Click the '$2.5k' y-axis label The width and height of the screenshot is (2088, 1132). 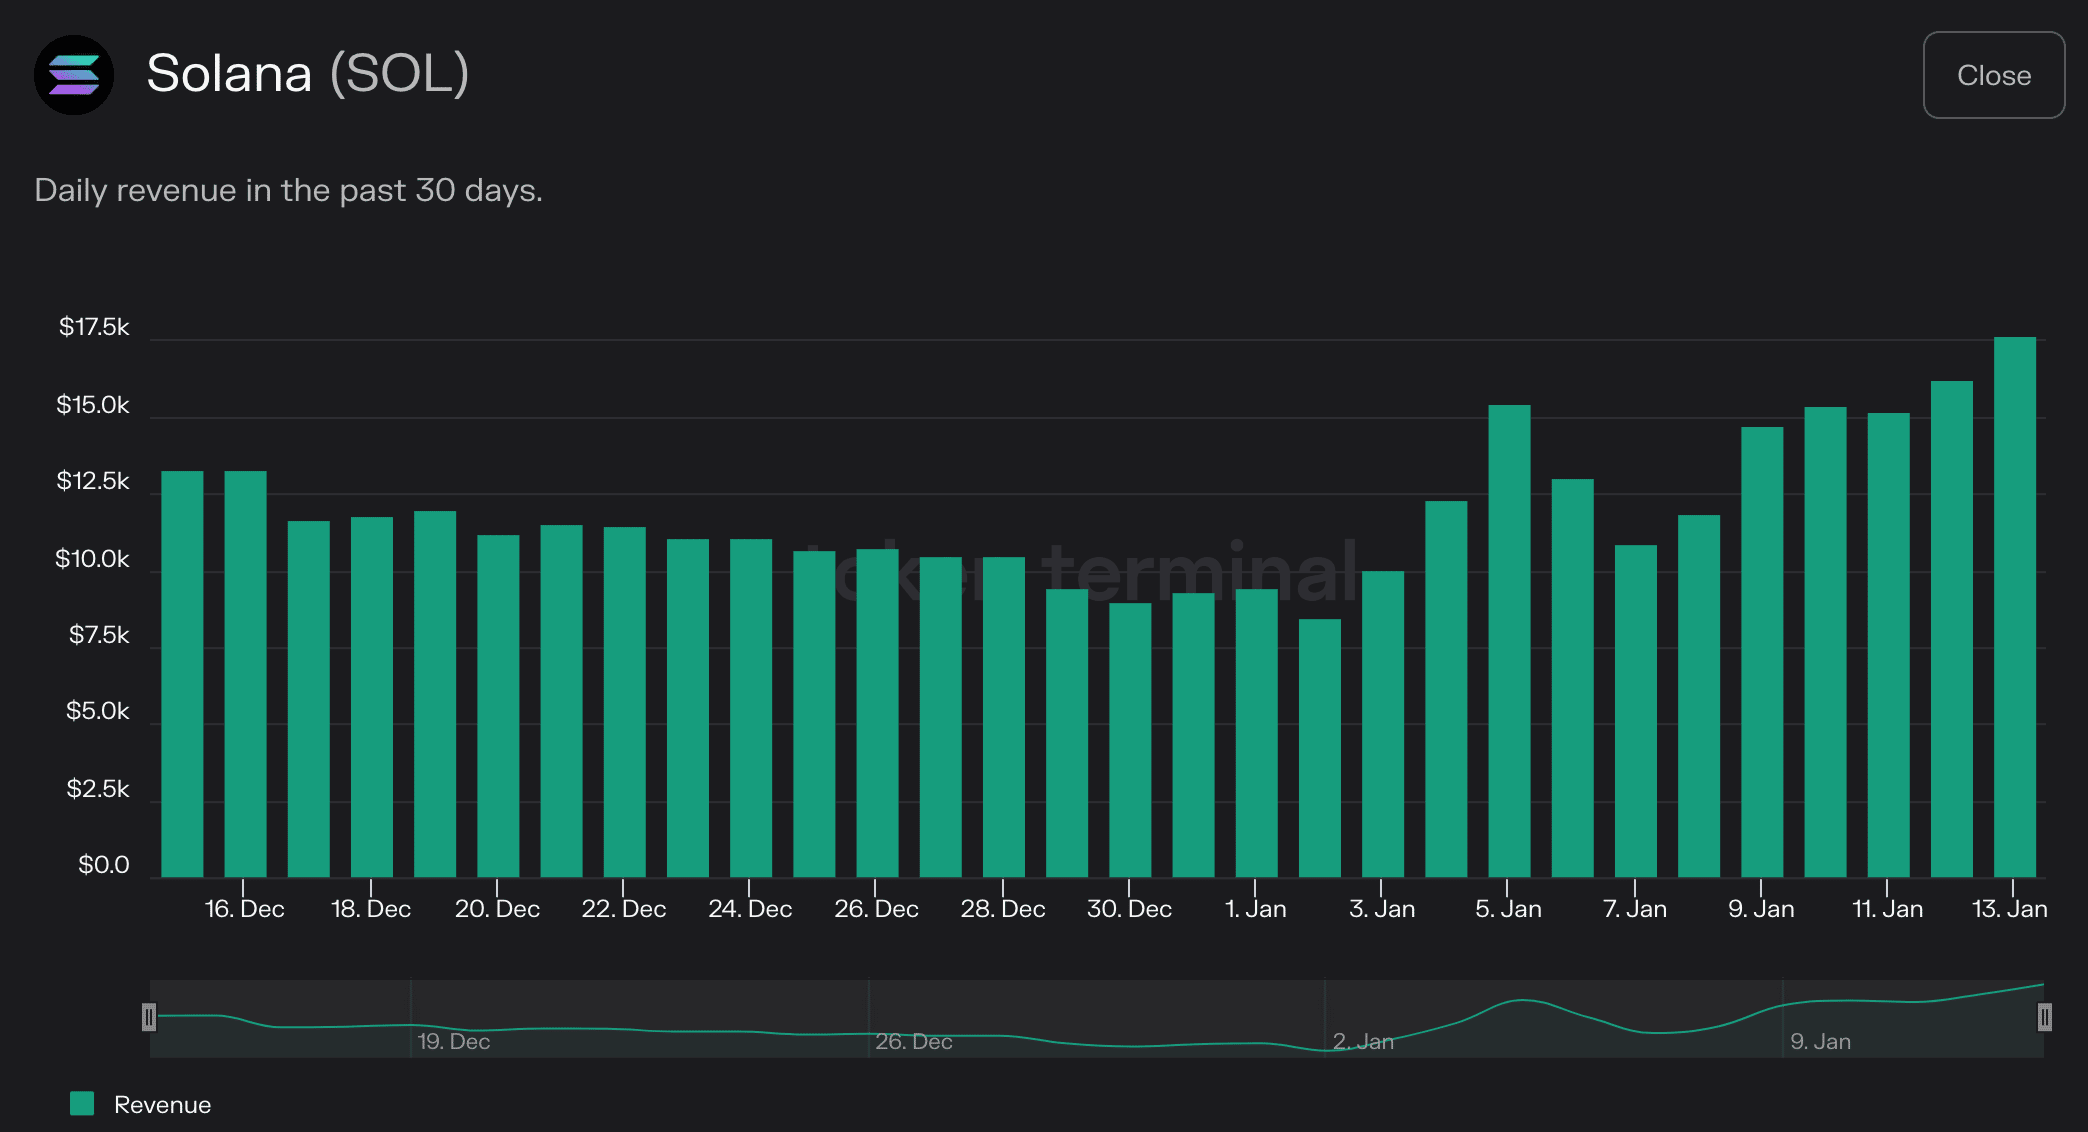coord(98,789)
